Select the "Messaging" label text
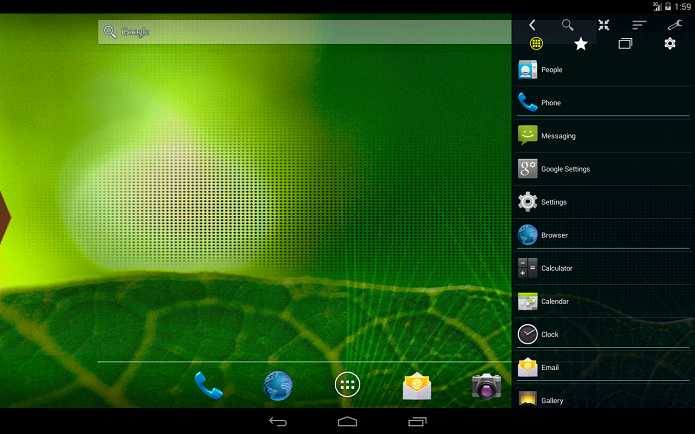Screen dimensions: 695x434 (x=558, y=136)
